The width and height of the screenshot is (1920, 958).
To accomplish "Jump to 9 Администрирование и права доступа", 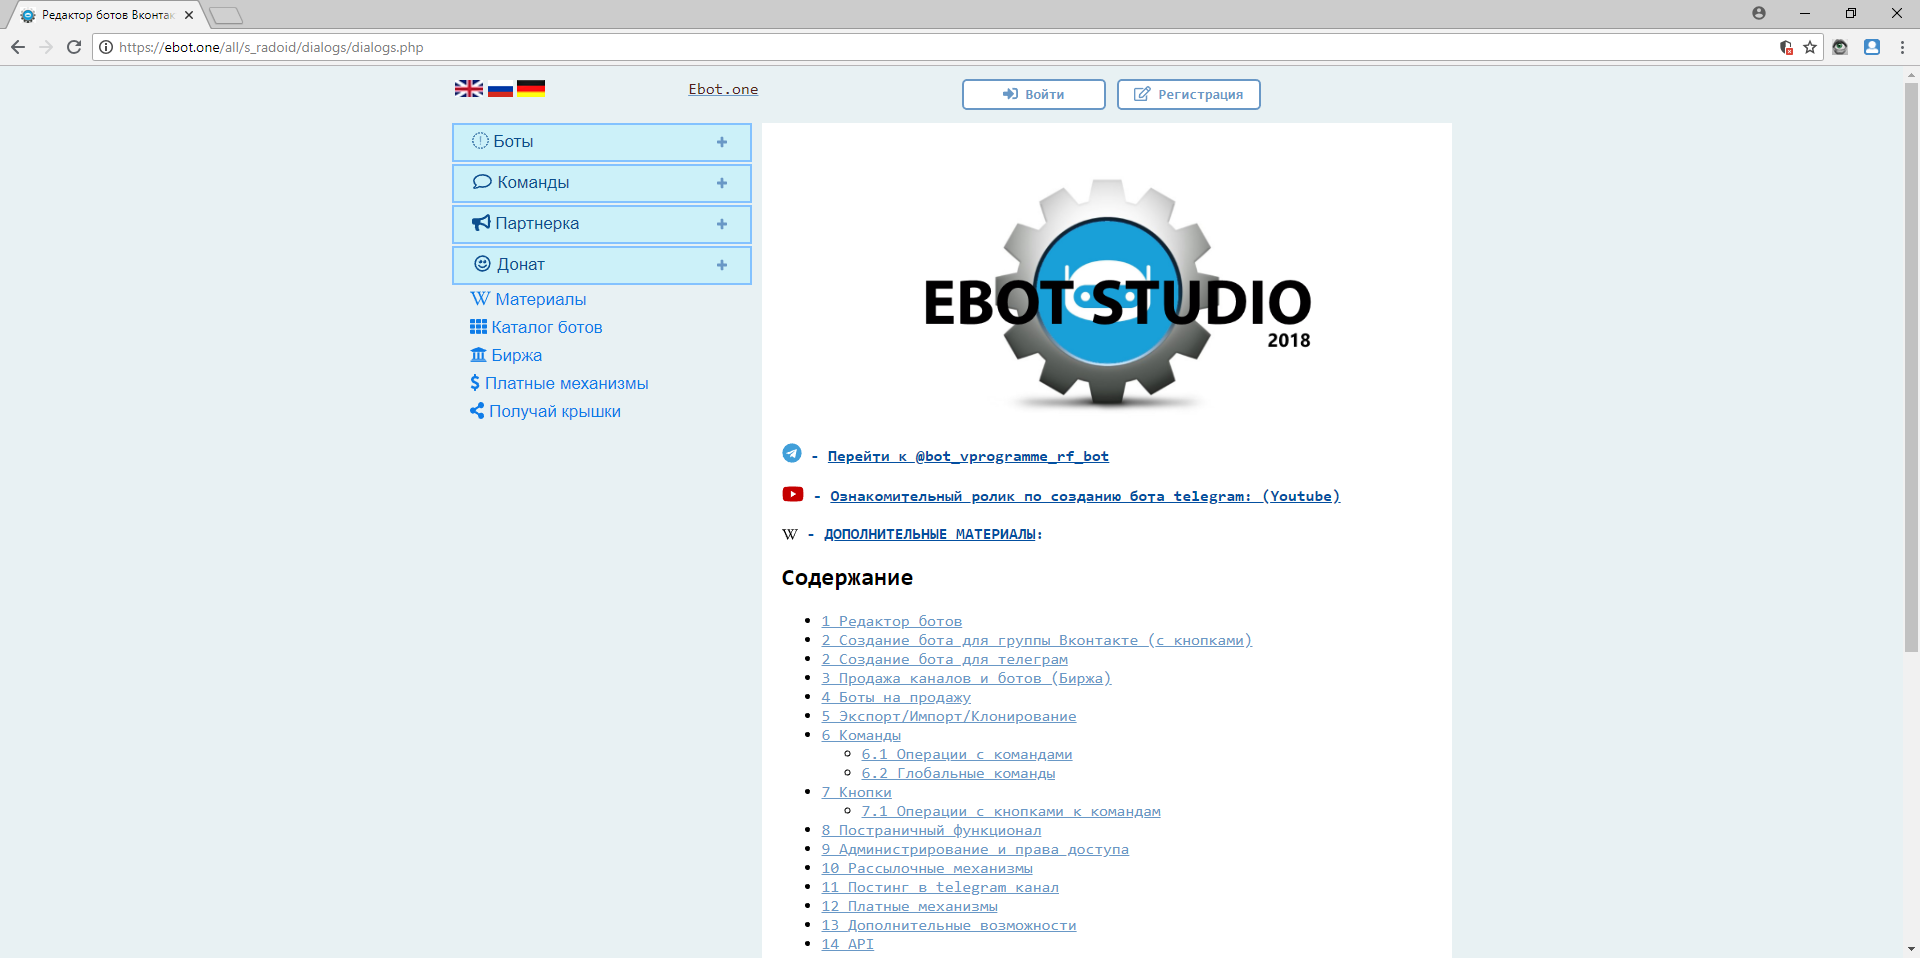I will tap(975, 849).
